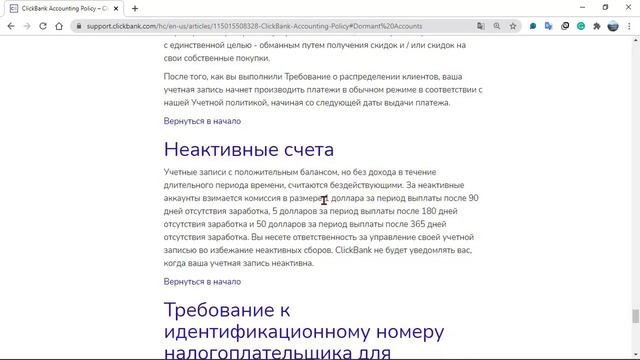Go back to the previous page

(11, 26)
